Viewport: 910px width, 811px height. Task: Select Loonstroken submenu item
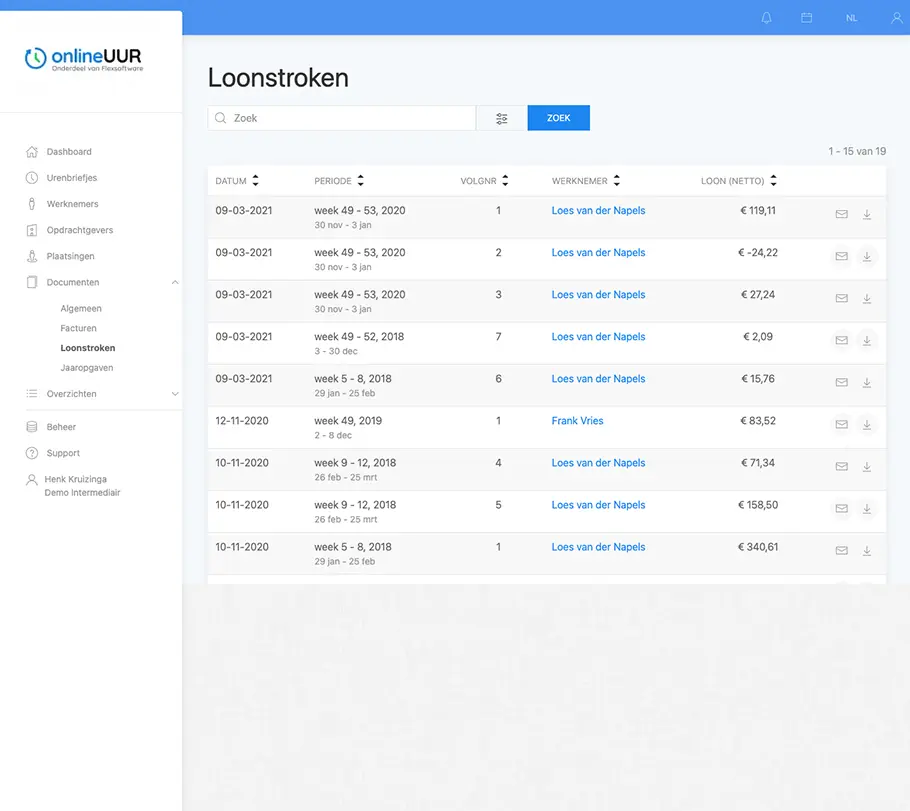(88, 348)
